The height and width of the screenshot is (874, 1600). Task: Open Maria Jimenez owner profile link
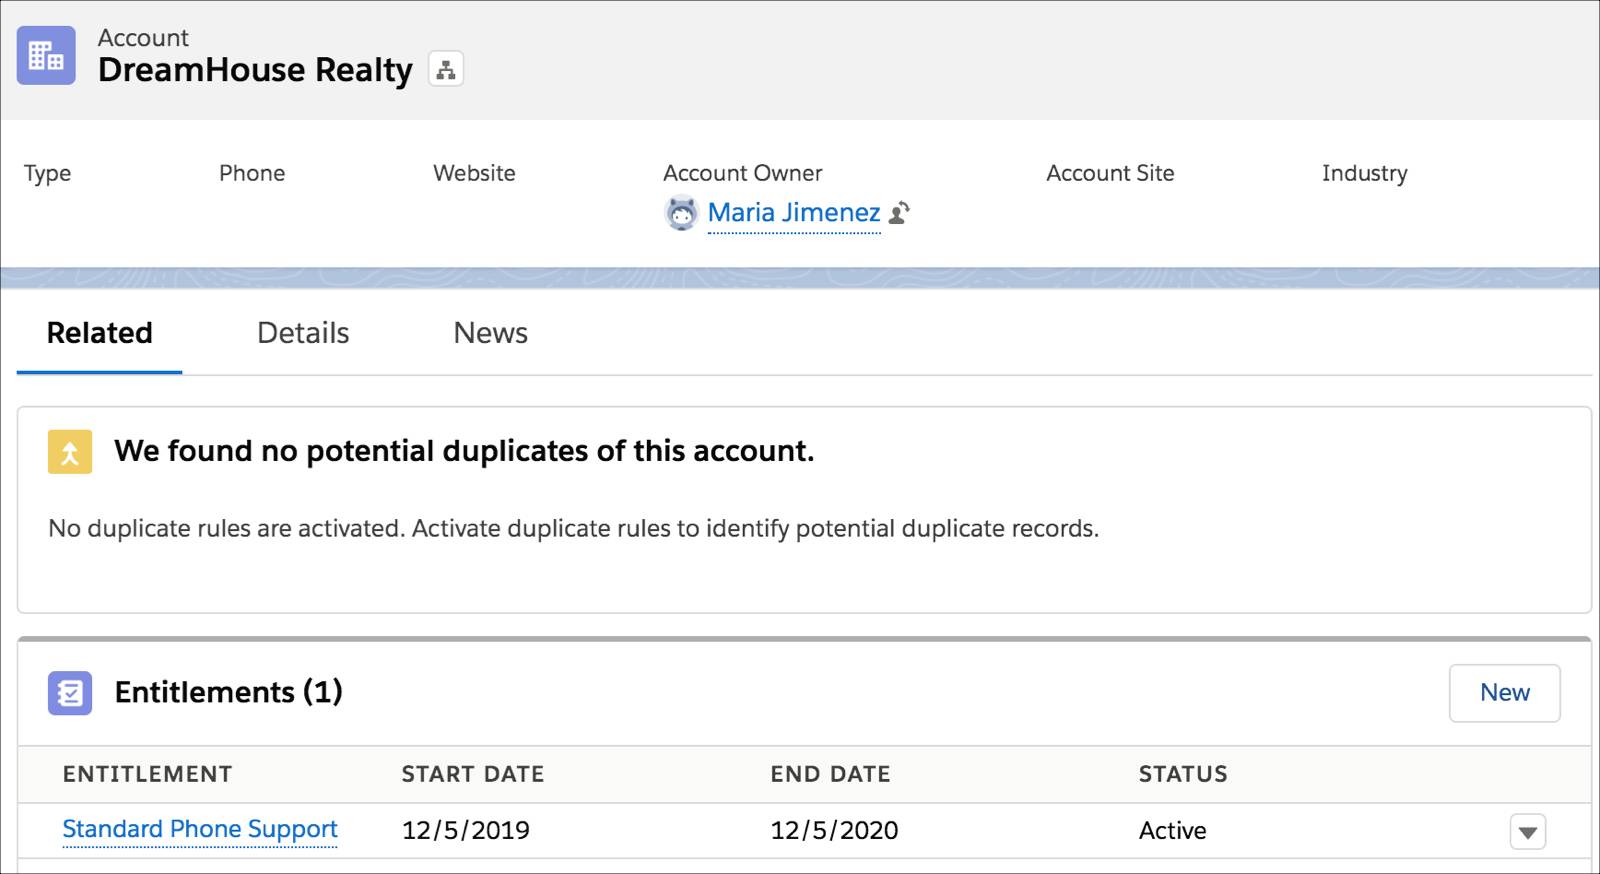point(794,213)
